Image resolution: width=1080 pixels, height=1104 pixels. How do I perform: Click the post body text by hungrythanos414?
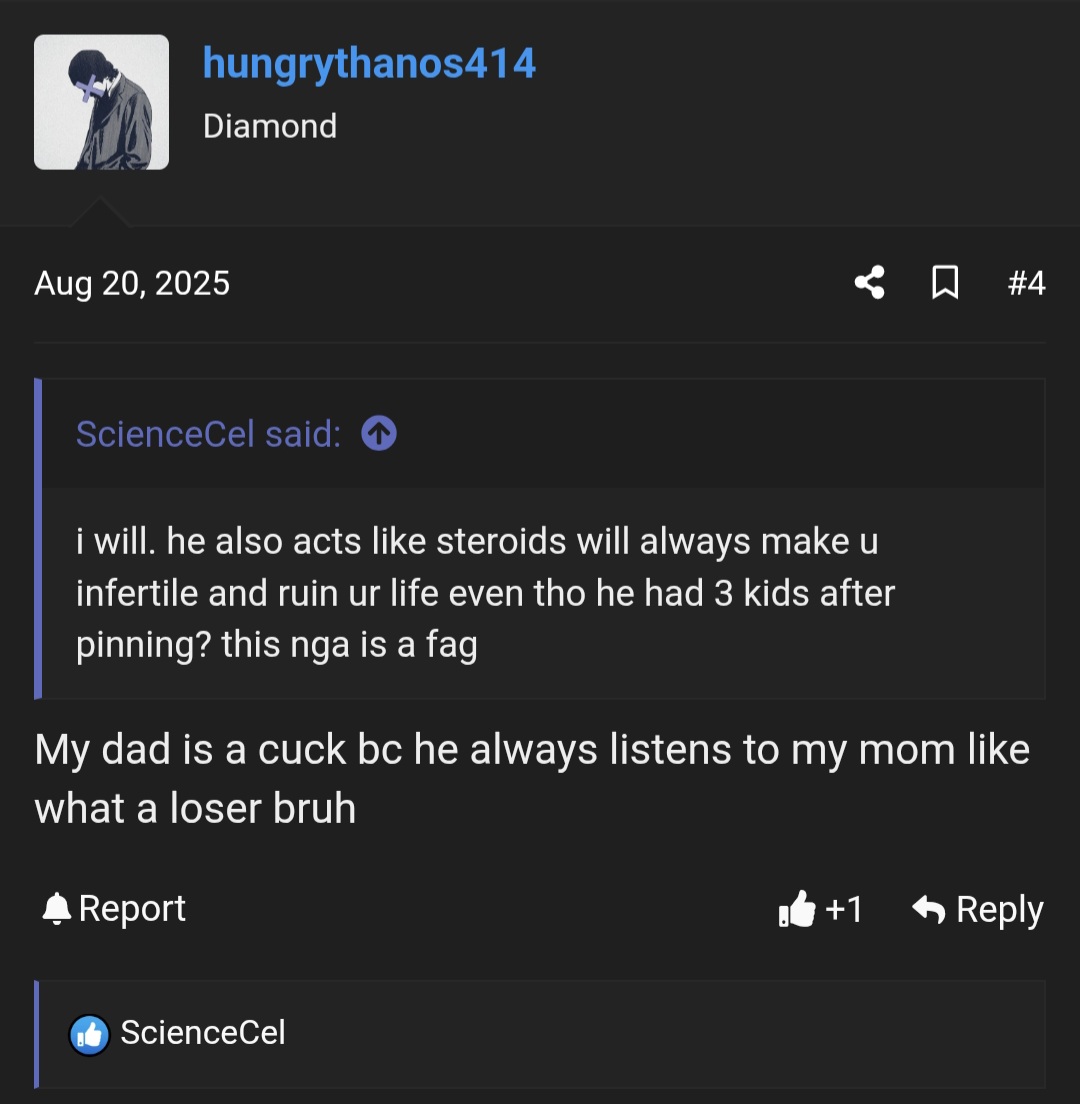pyautogui.click(x=531, y=778)
